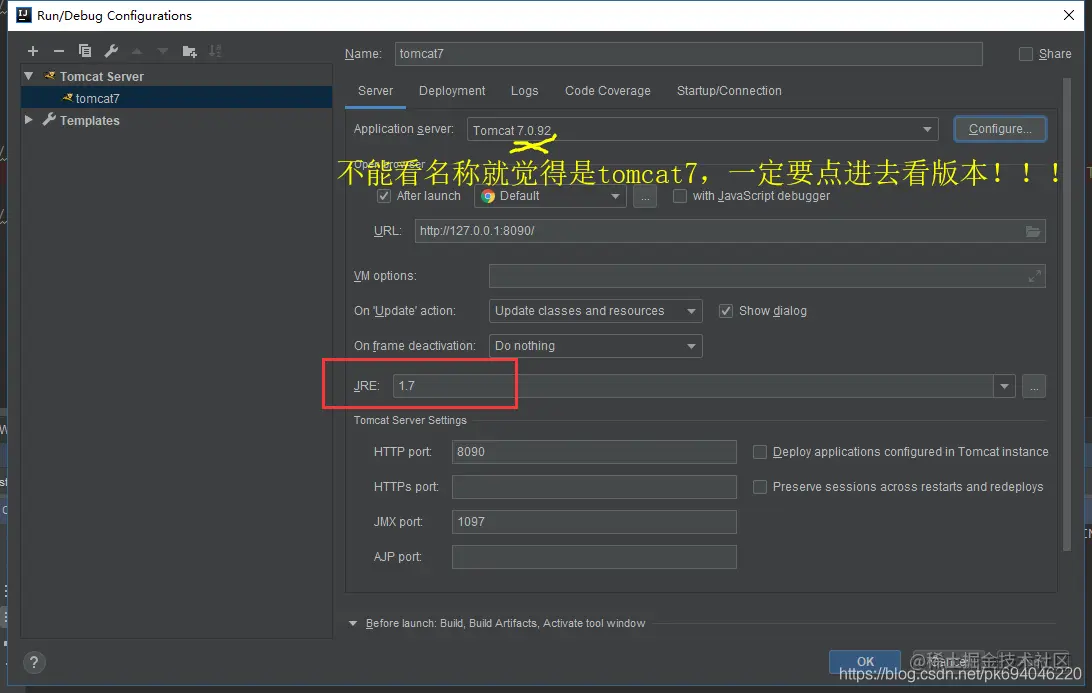Image resolution: width=1092 pixels, height=693 pixels.
Task: Toggle the Share checkbox
Action: [1026, 54]
